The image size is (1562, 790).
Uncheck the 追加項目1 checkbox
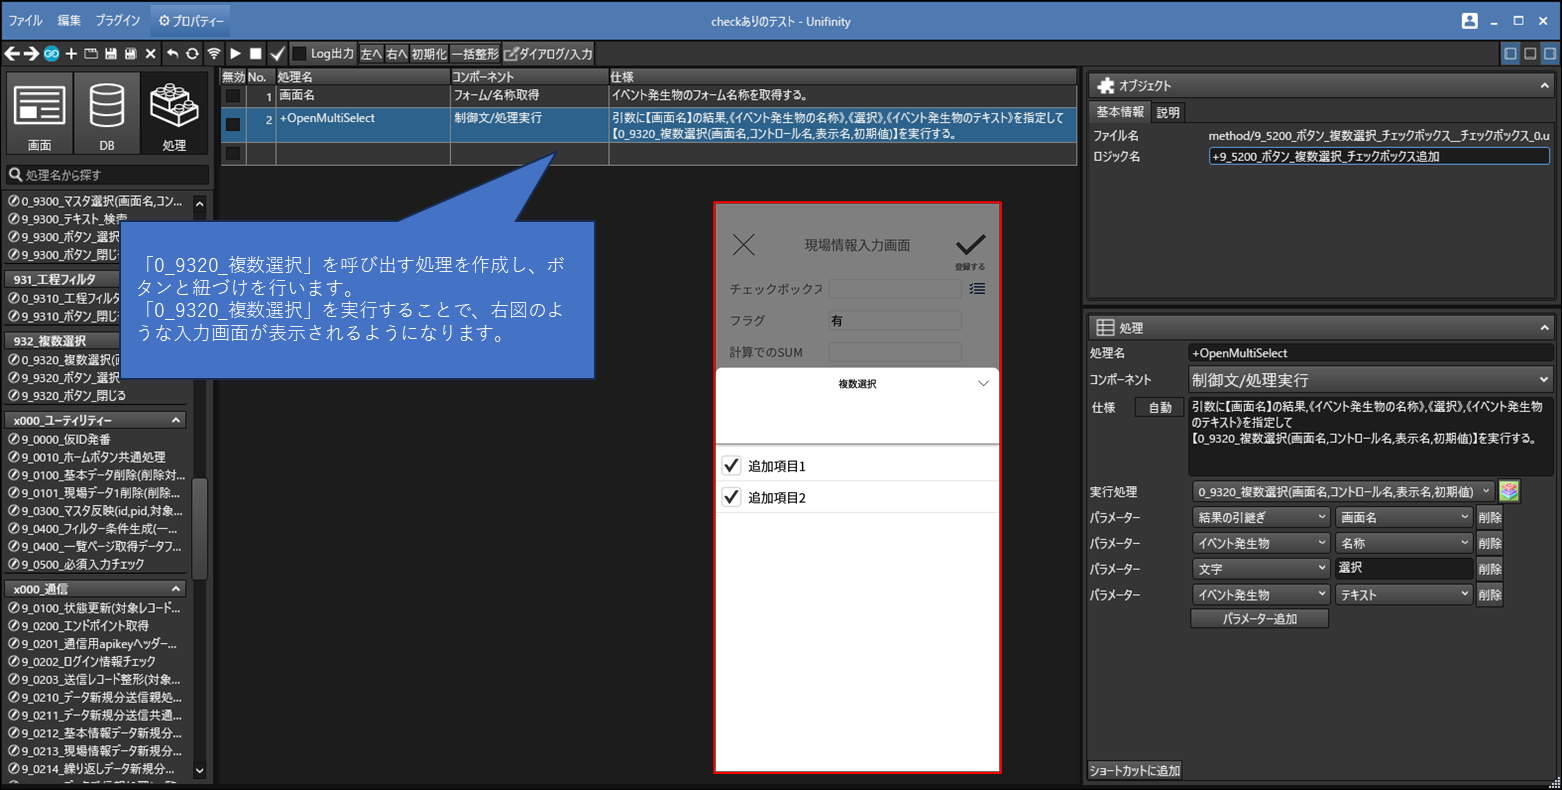732,466
